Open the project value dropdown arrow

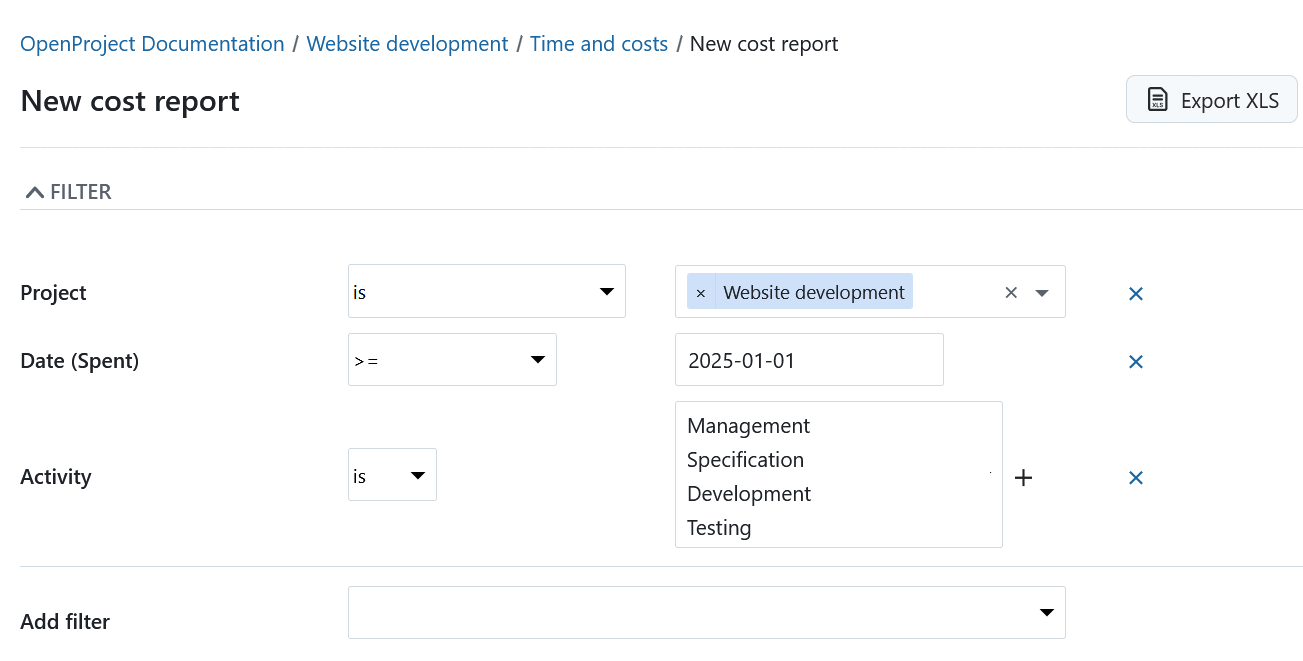pyautogui.click(x=1041, y=292)
